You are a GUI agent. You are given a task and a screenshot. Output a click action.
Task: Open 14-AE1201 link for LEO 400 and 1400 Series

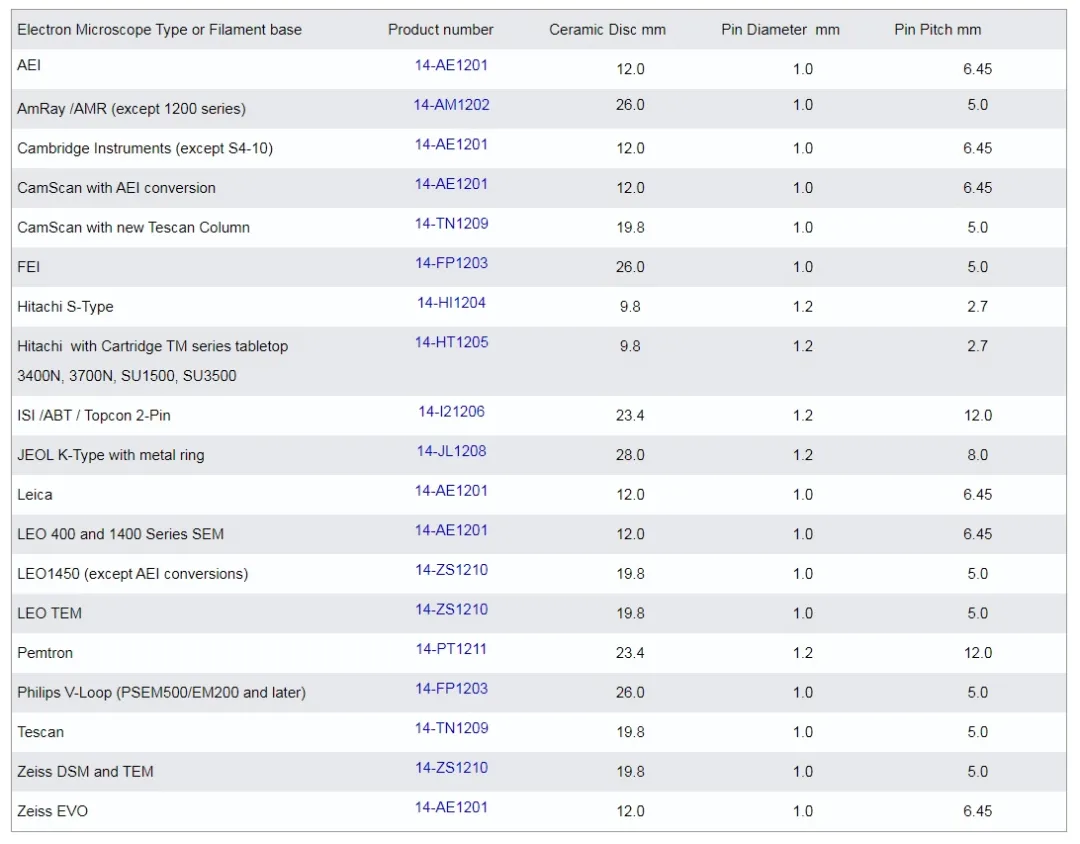click(x=451, y=531)
